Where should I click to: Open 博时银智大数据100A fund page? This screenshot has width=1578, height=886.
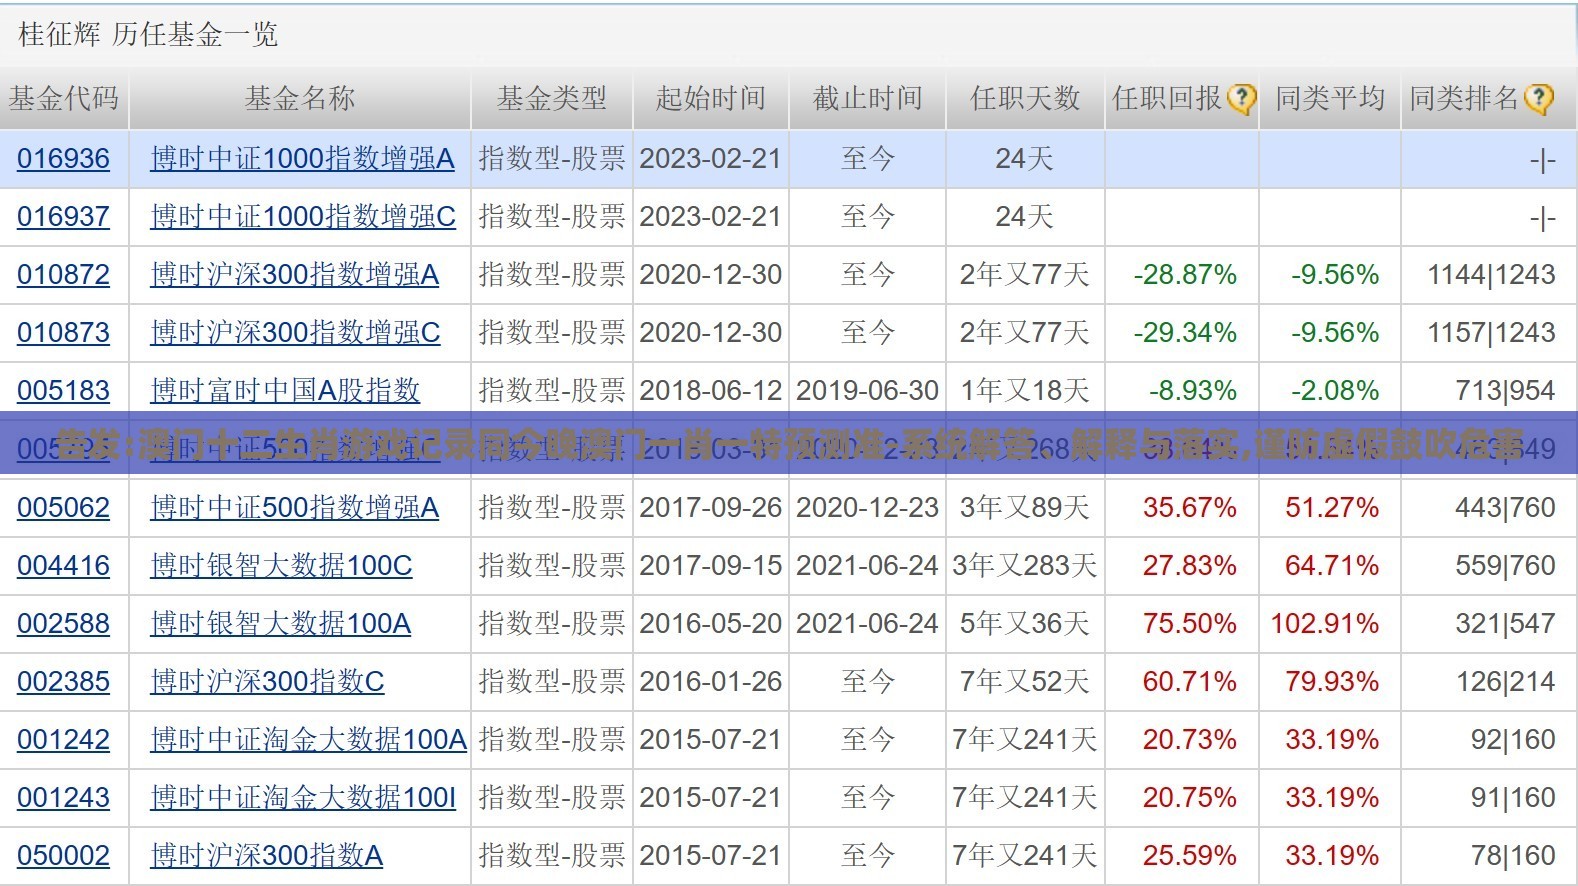[x=280, y=624]
